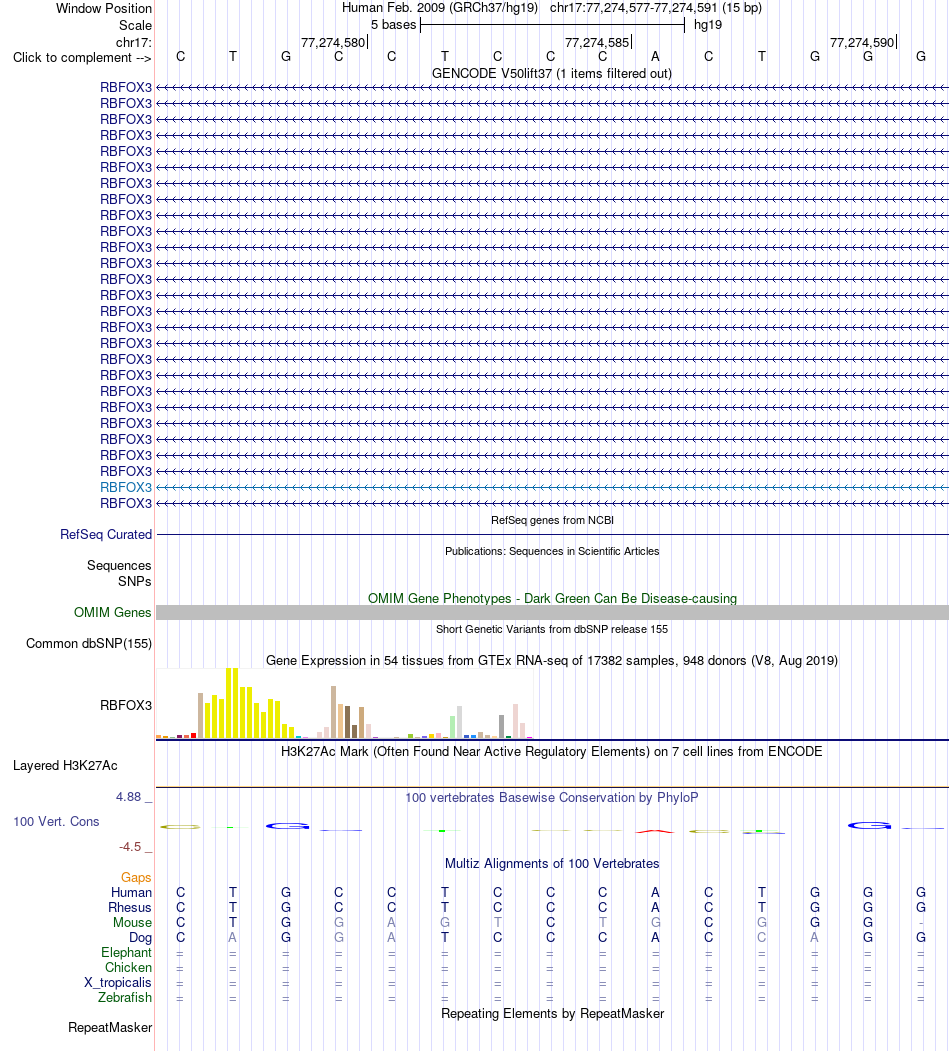This screenshot has width=950, height=1051.
Task: Click the RepeatMasker track label
Action: (110, 1028)
